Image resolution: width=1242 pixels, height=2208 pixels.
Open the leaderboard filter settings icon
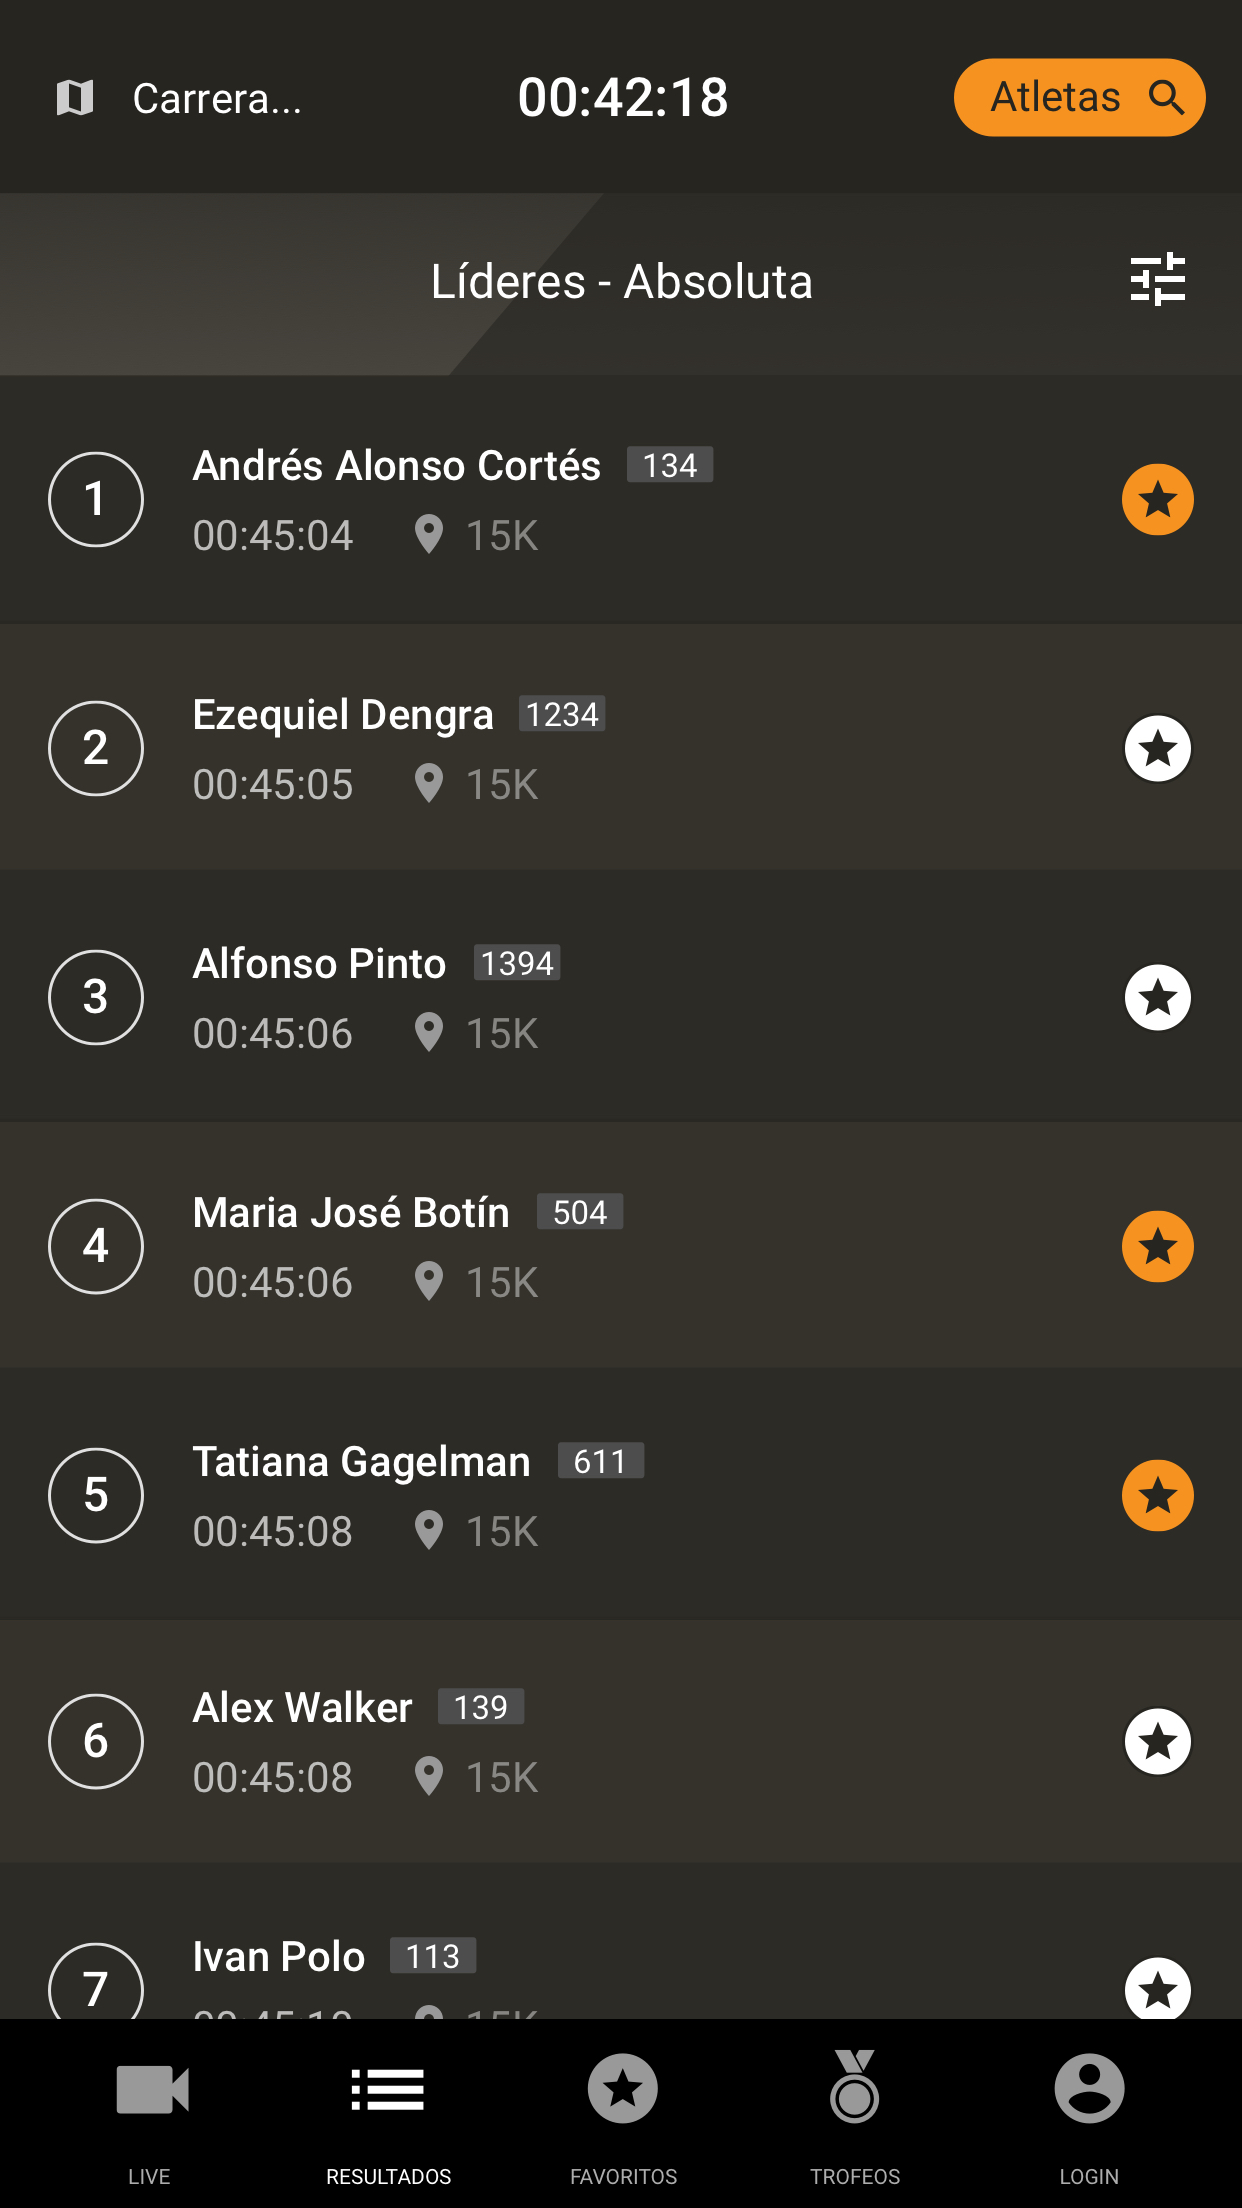(1157, 280)
